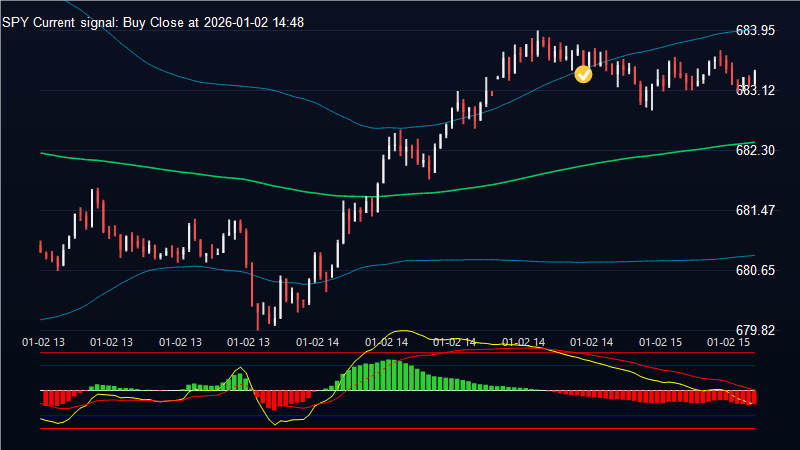Image resolution: width=800 pixels, height=450 pixels.
Task: Click the leftmost 01-02 13 time label
Action: point(43,342)
